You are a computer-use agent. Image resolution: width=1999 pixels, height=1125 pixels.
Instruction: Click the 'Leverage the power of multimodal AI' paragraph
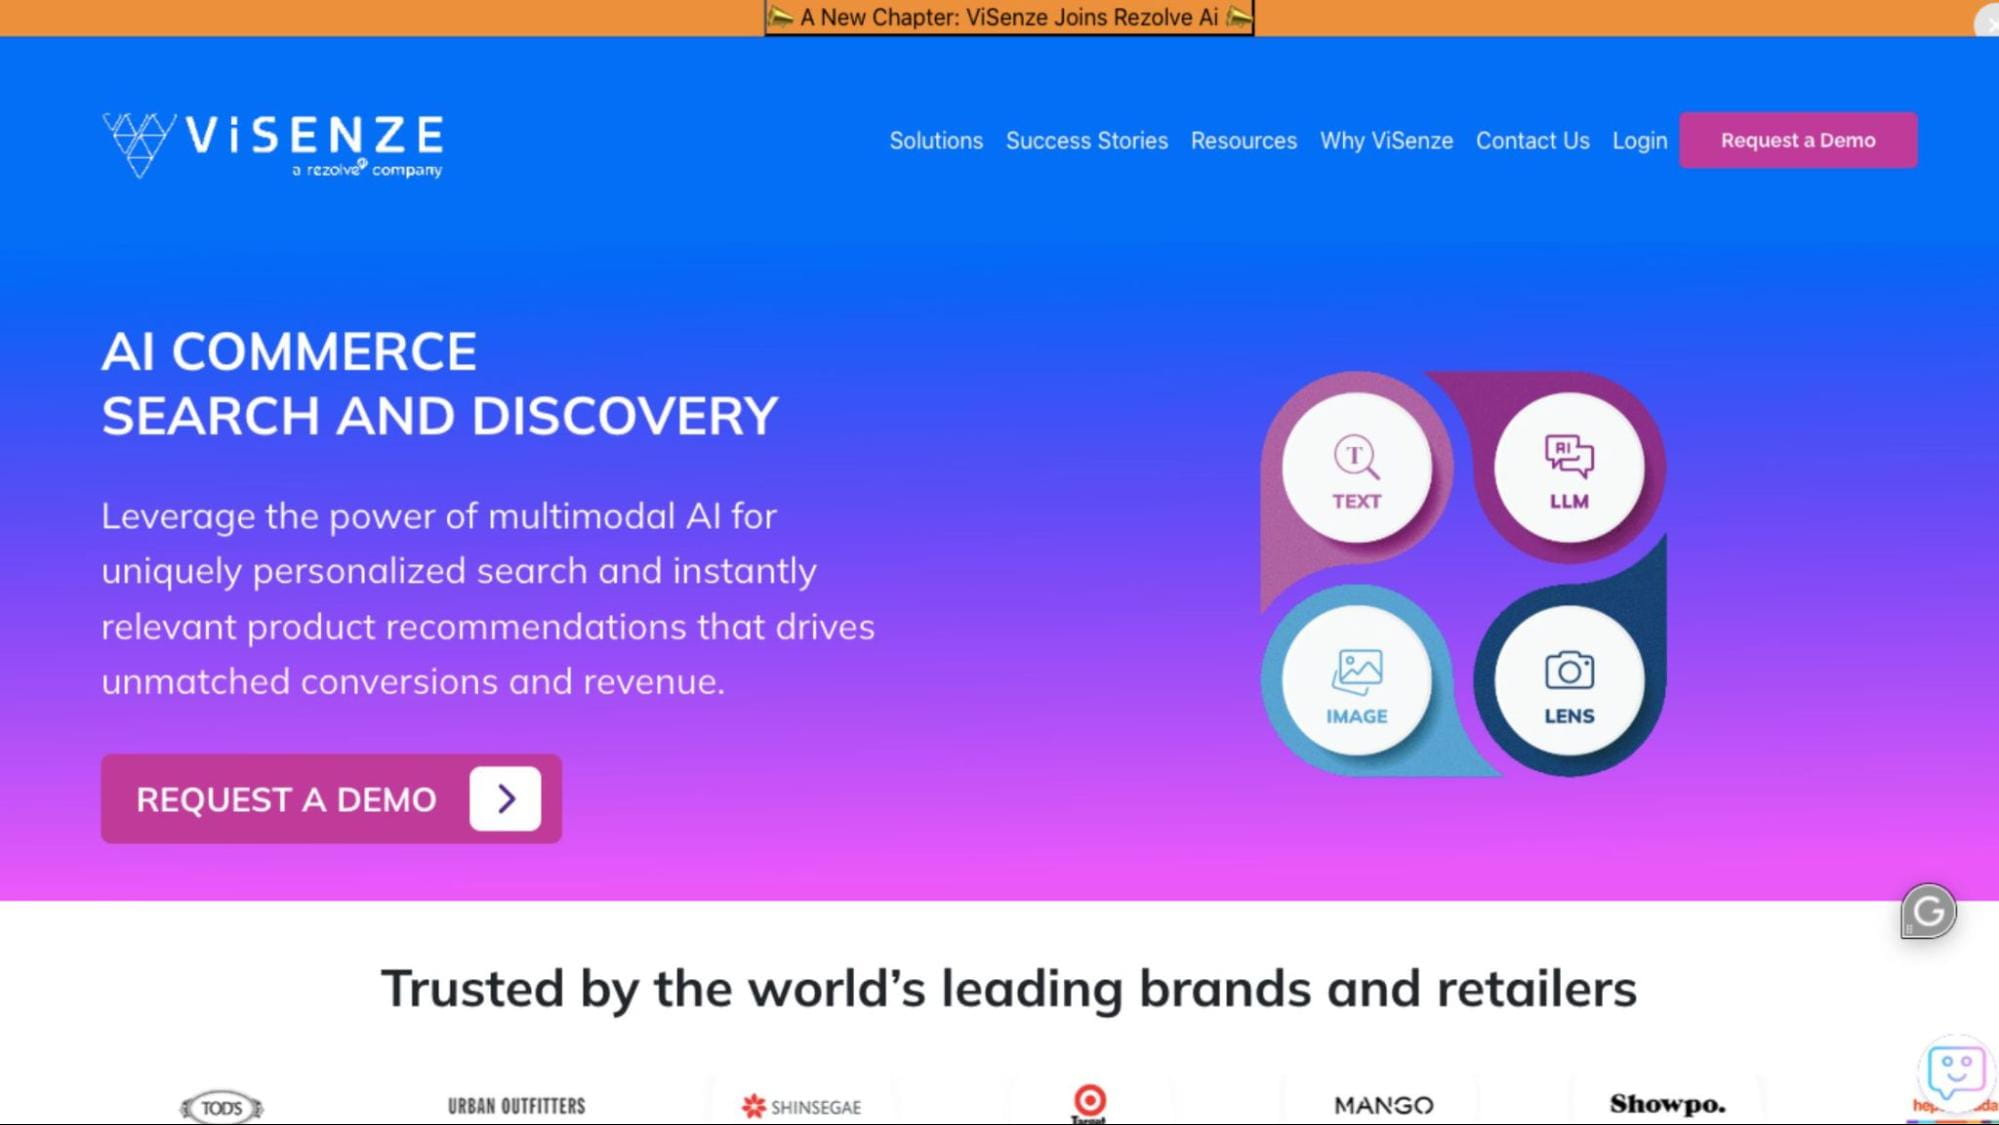(x=488, y=598)
